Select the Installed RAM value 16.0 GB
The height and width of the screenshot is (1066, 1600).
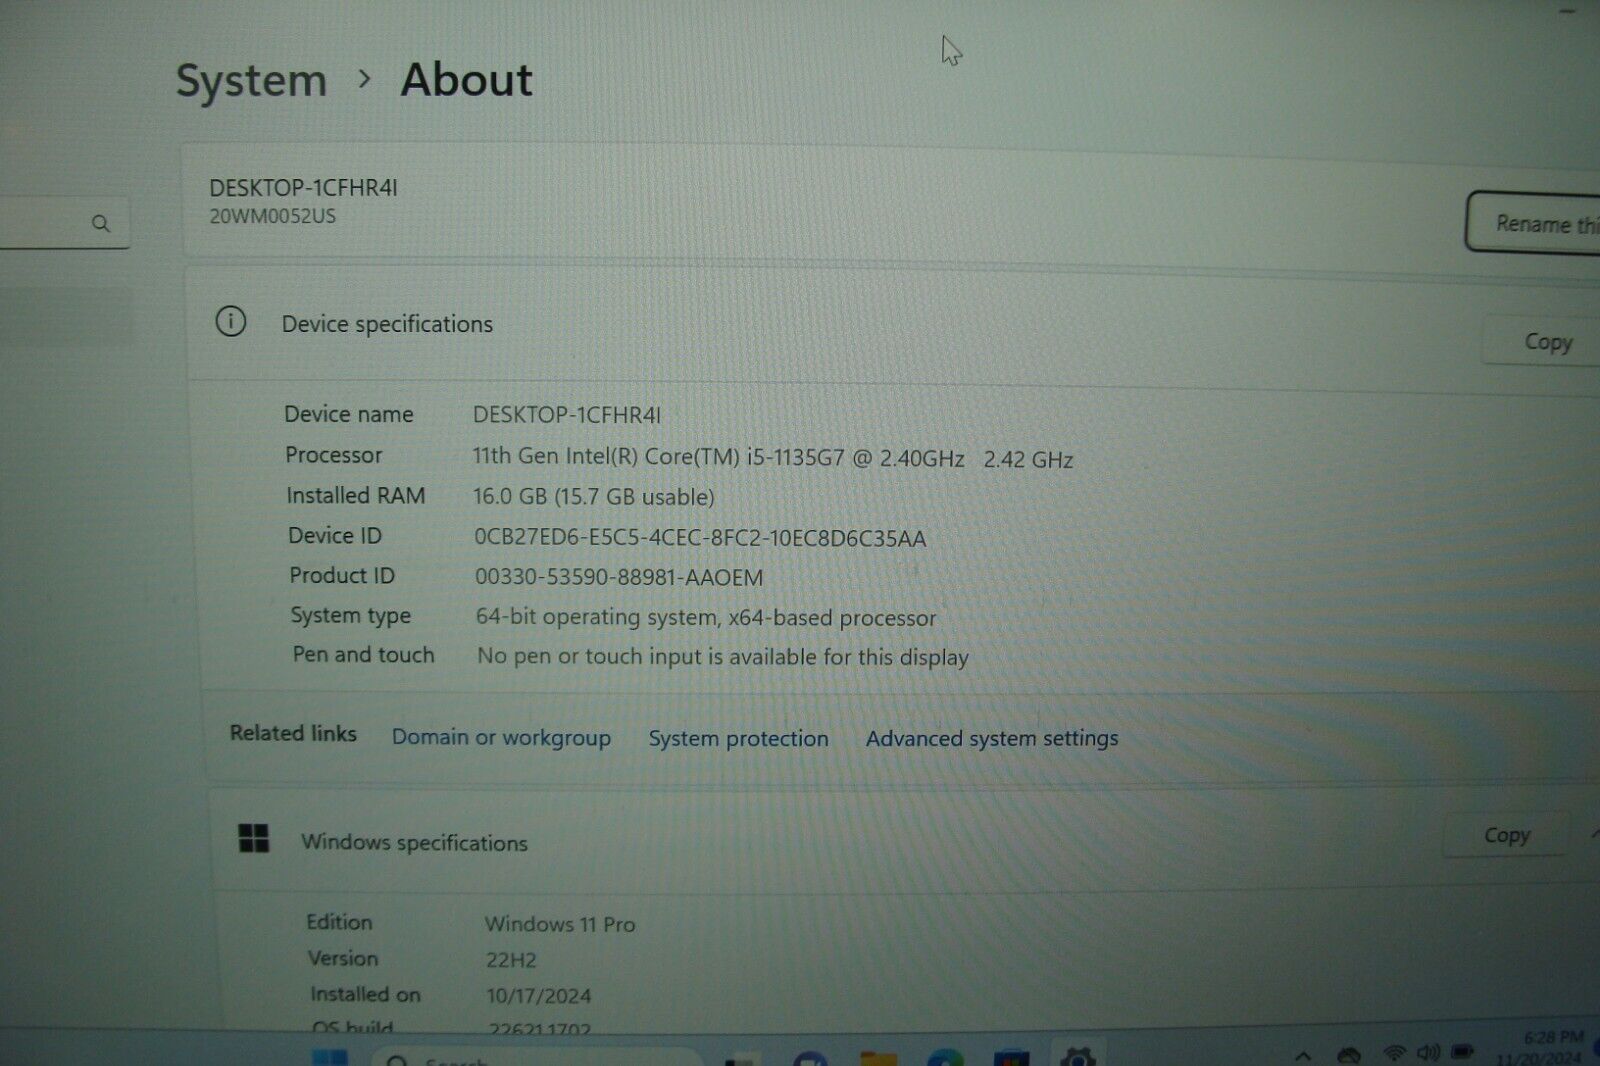(x=510, y=496)
